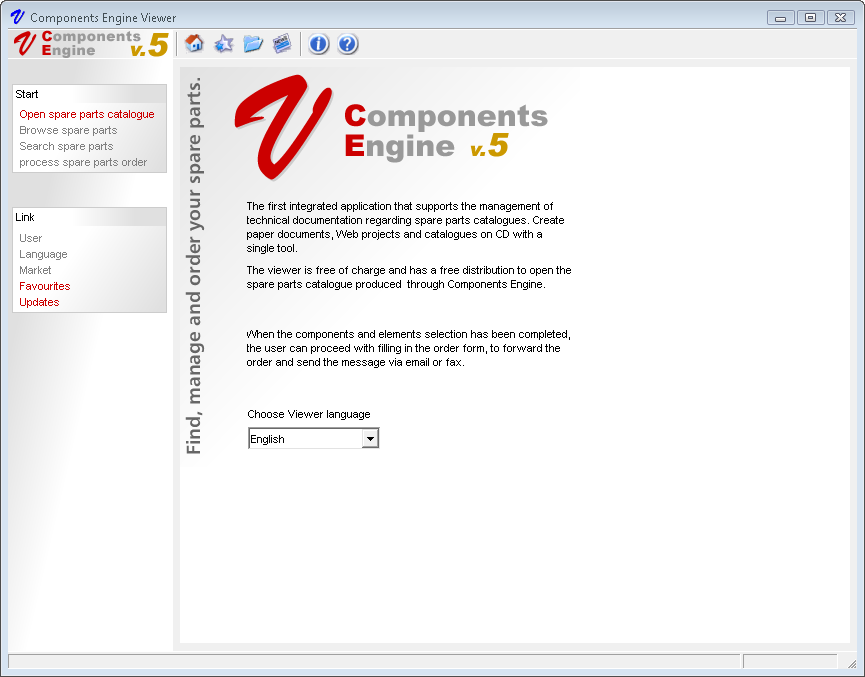
Task: Expand the Viewer language dropdown arrow
Action: click(370, 439)
